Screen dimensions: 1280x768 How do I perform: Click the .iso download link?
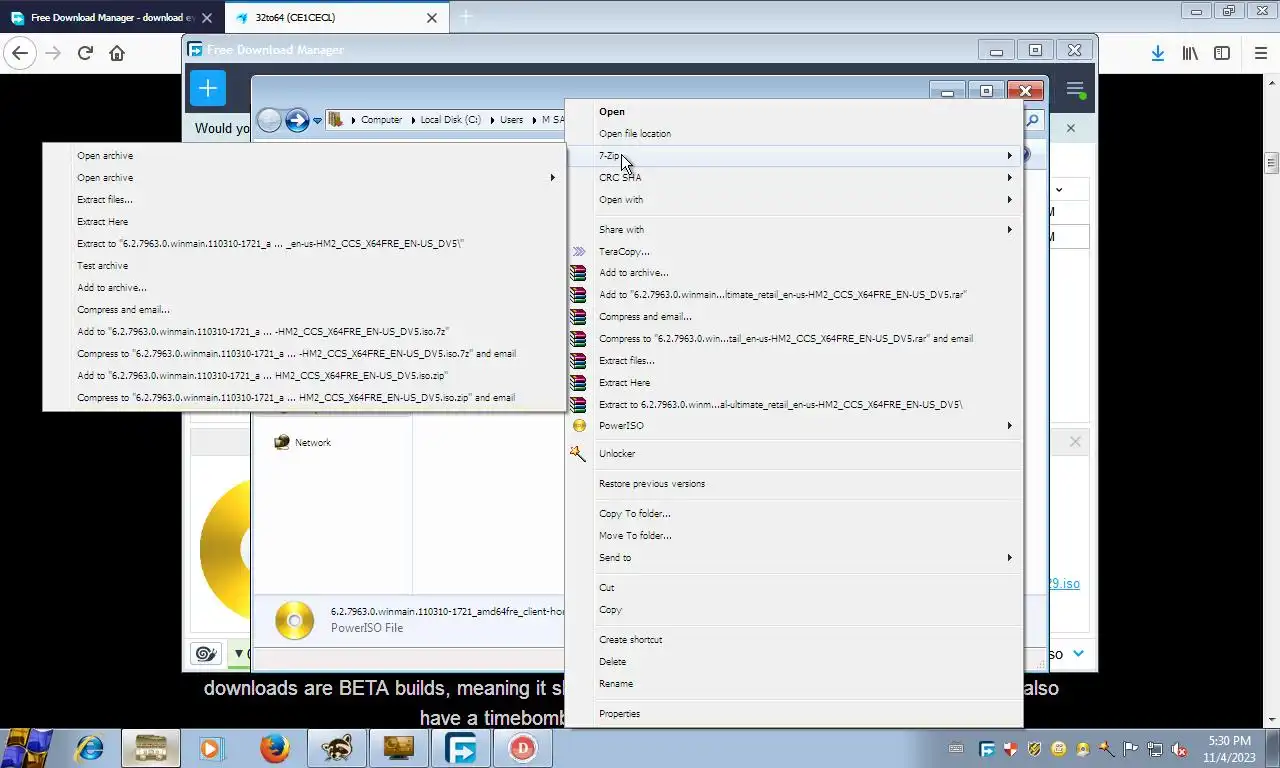click(1064, 583)
